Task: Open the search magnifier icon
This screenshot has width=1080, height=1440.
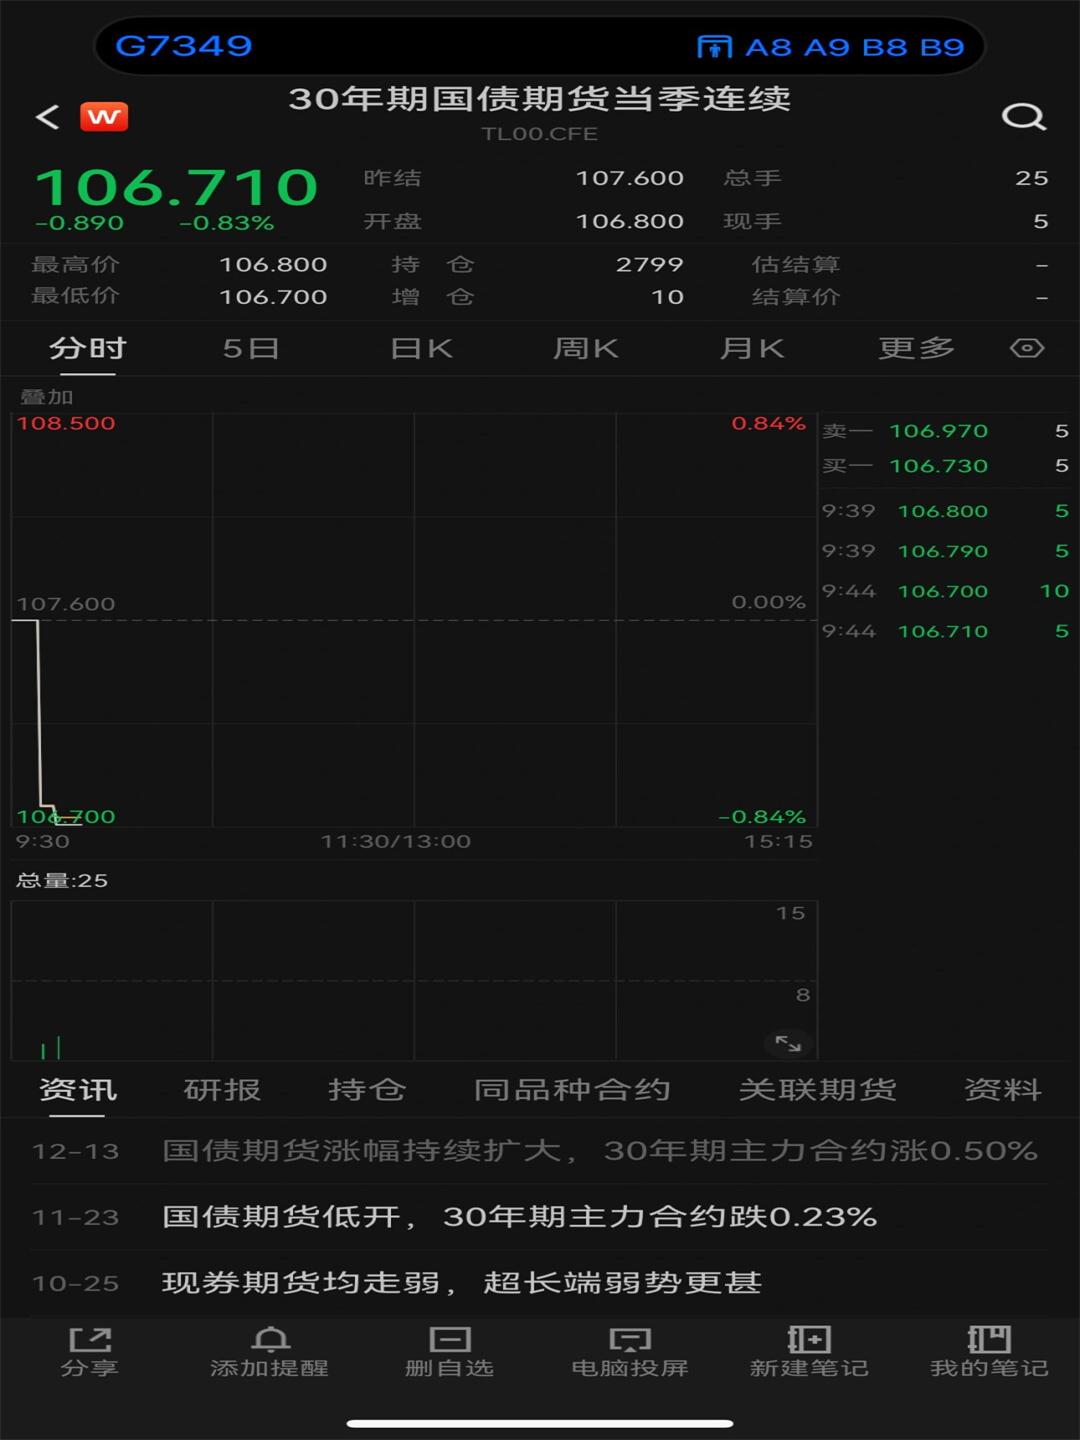Action: tap(1023, 117)
